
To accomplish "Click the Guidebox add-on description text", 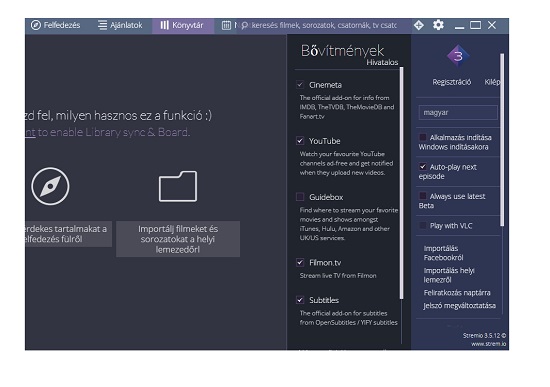I will (349, 224).
